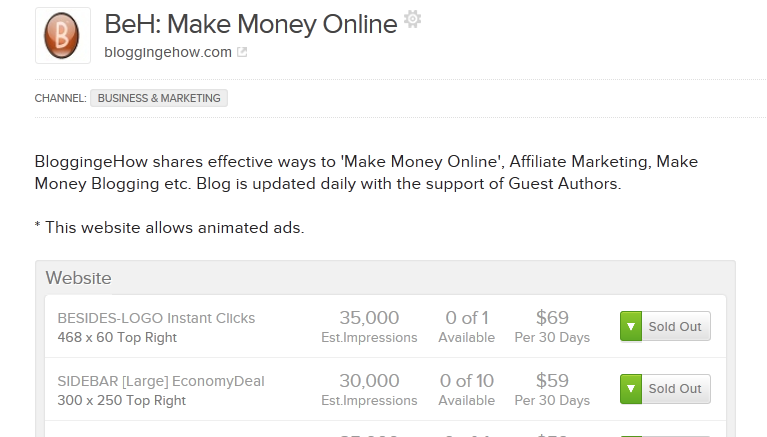Click the CHANNEL label text
767x437 pixels.
click(x=60, y=98)
